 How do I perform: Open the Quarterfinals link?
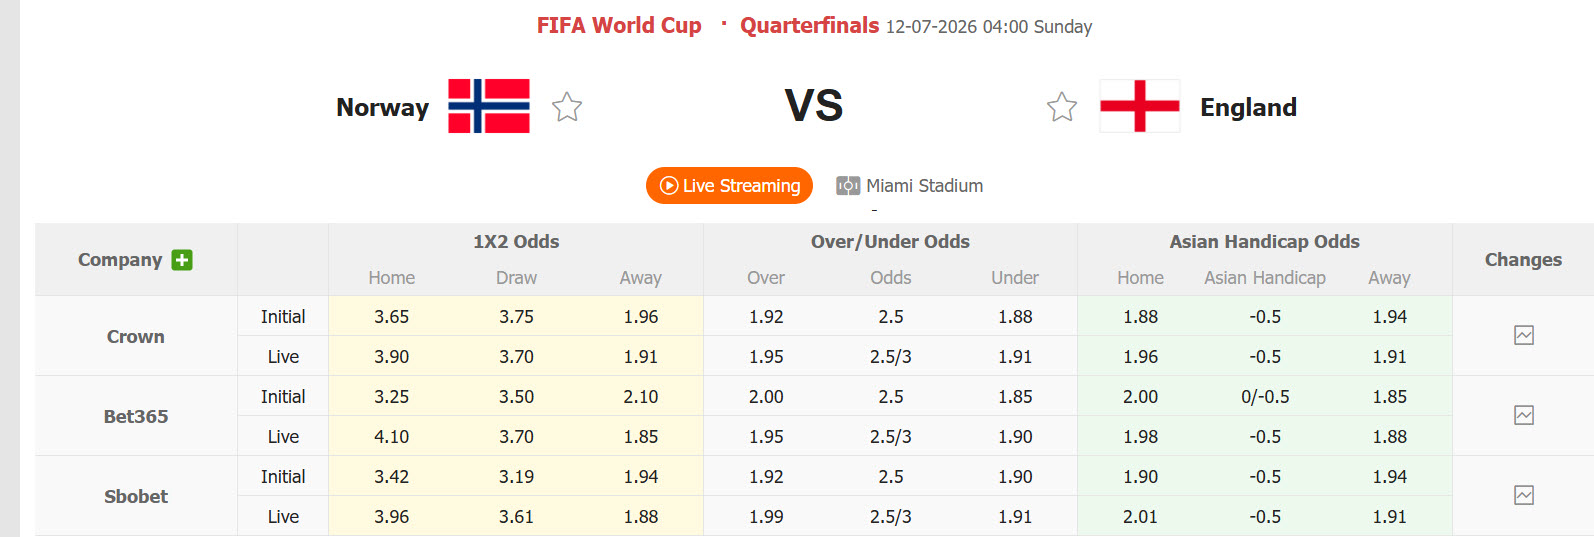click(810, 26)
